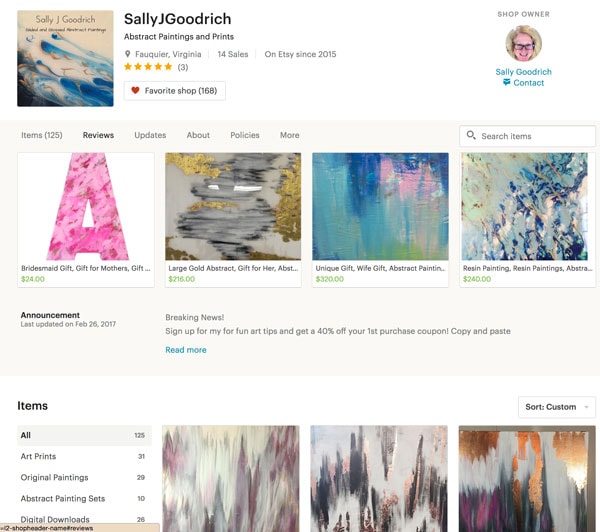Viewport: 600px width, 532px height.
Task: Click the Sally Goodrich owner name link
Action: tap(523, 72)
